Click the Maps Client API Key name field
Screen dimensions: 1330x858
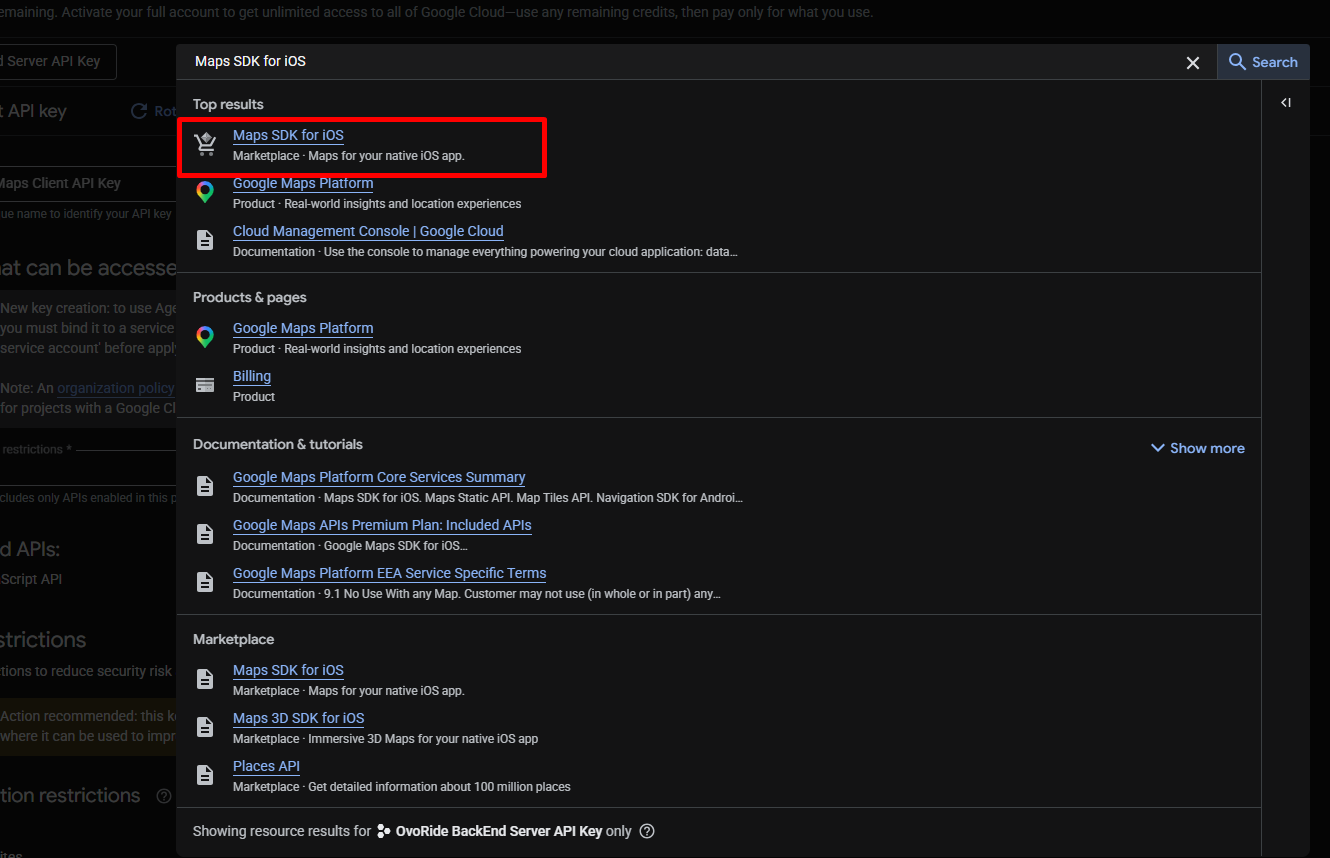pos(88,183)
